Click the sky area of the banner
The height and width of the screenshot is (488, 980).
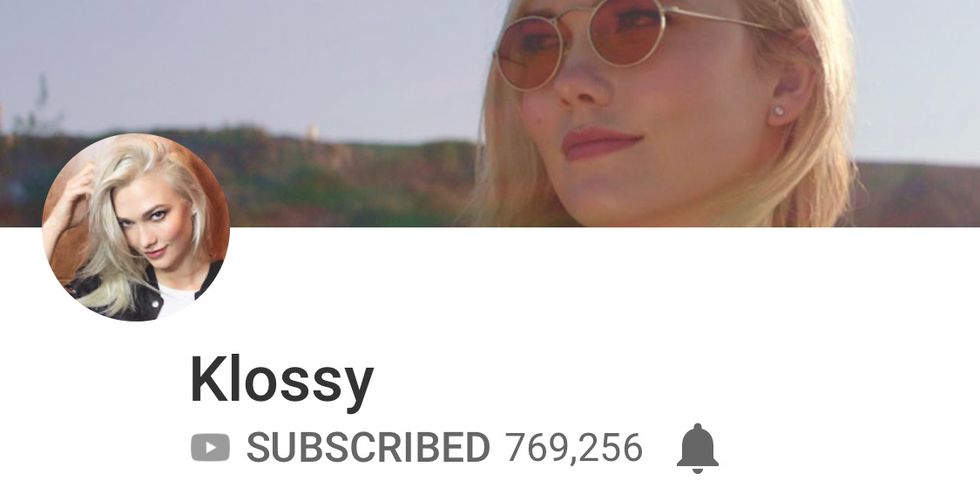[250, 62]
